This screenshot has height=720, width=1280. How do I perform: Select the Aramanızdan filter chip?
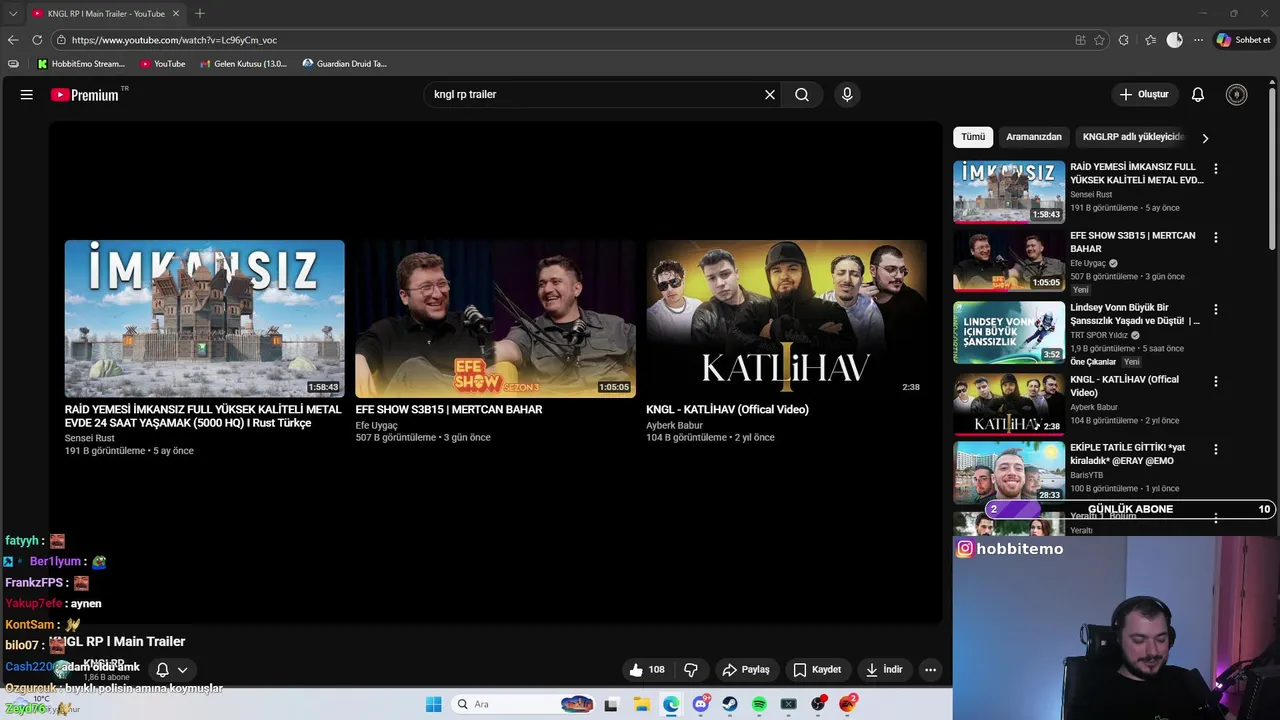coord(1034,137)
